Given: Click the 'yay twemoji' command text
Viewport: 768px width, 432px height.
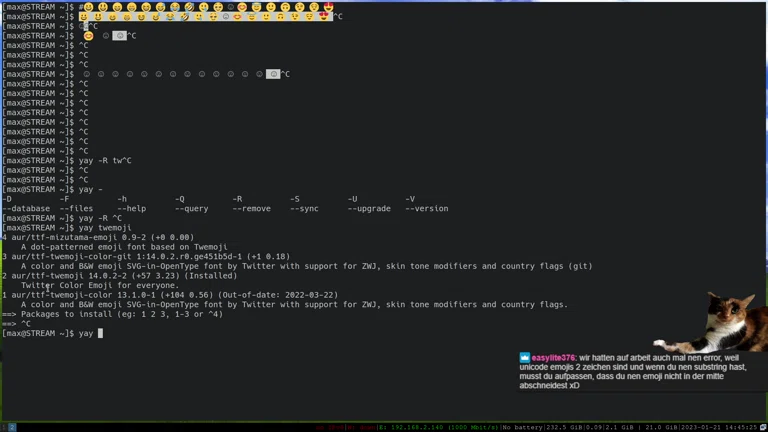Looking at the screenshot, I should point(105,228).
